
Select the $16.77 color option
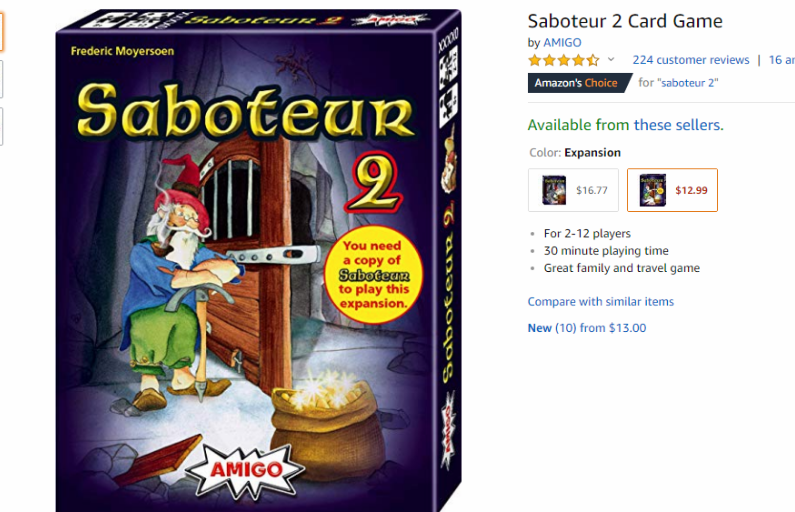[573, 190]
